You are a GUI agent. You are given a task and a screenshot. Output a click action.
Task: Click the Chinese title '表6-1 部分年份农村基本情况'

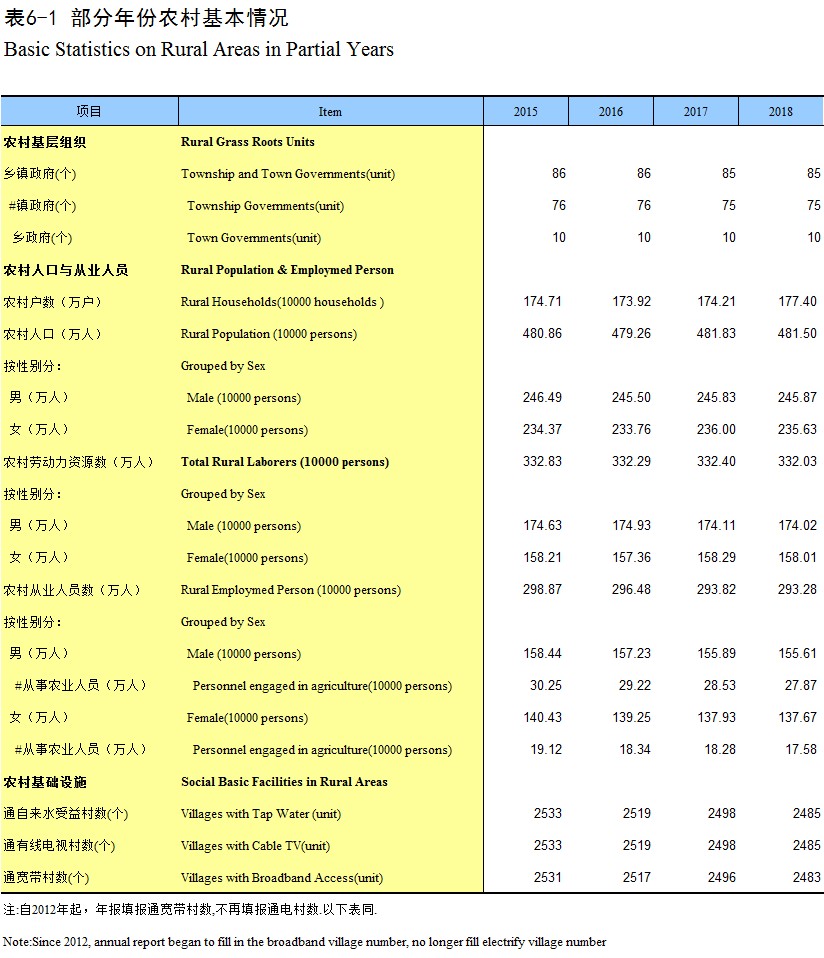pyautogui.click(x=146, y=18)
